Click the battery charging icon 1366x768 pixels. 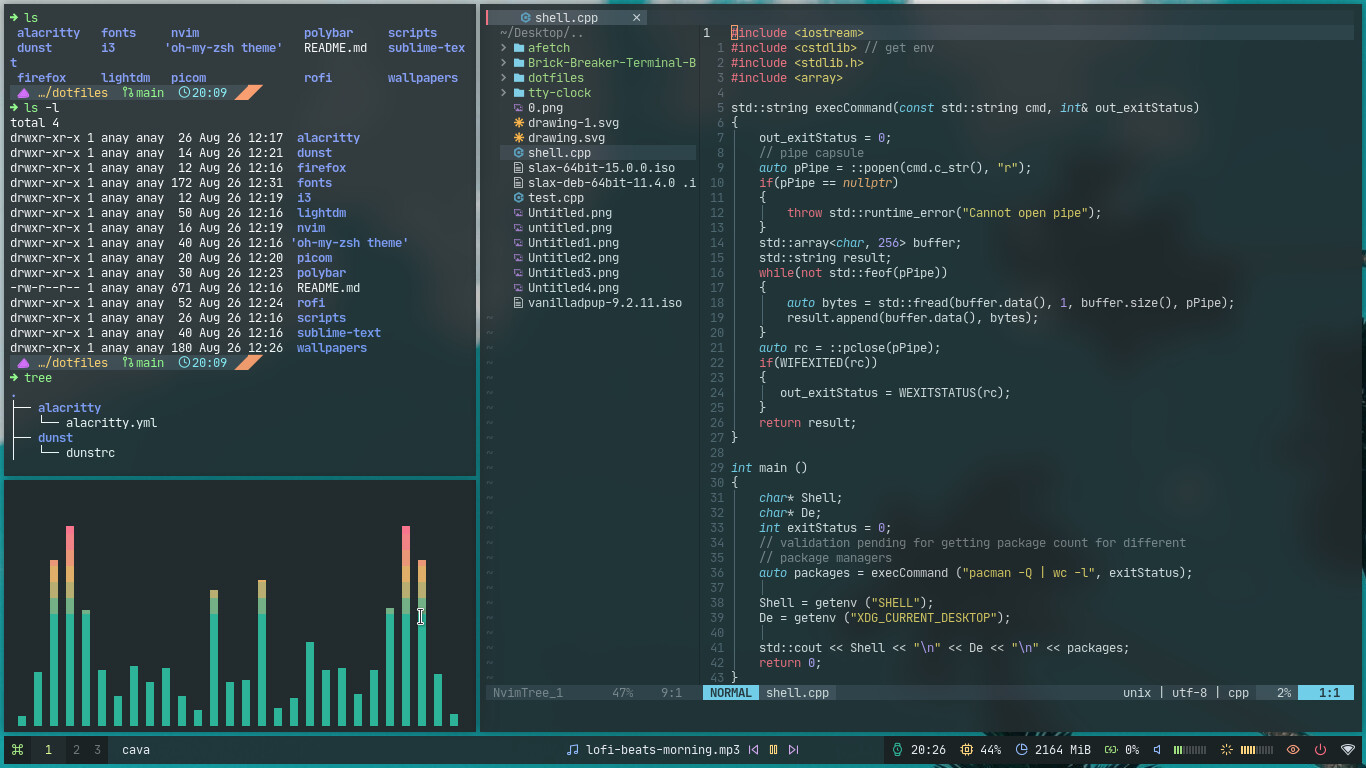pos(1110,749)
